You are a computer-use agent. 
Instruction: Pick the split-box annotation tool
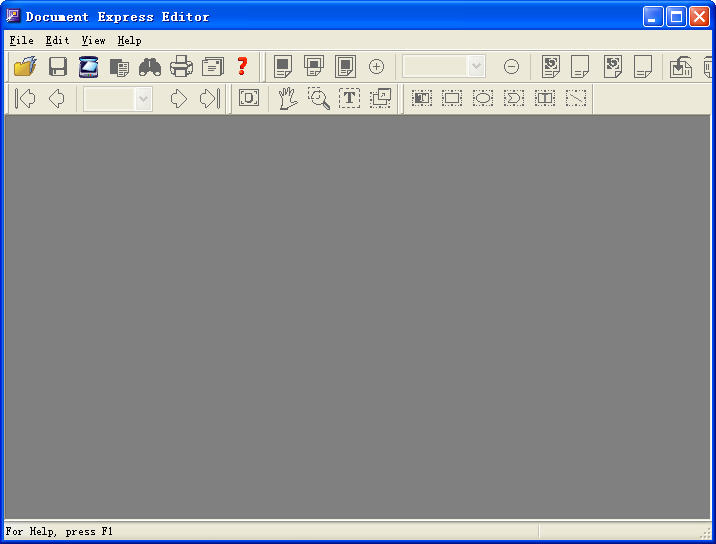(x=545, y=98)
